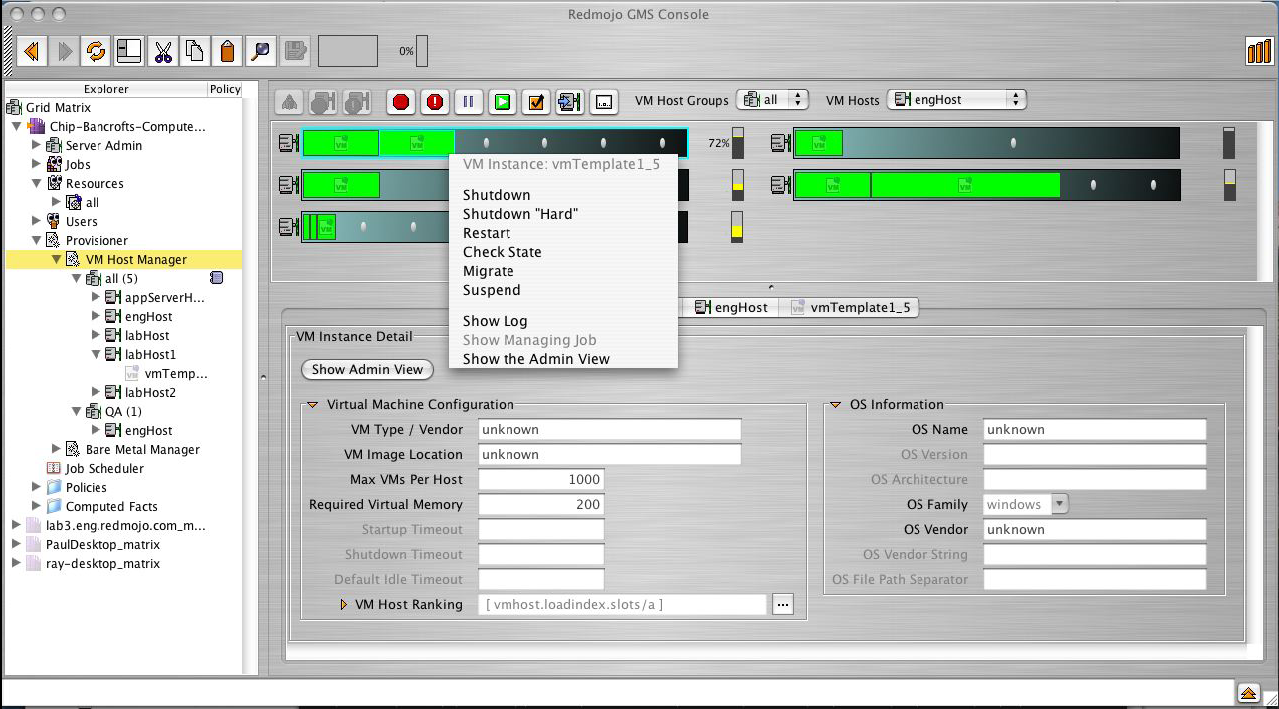Select the VM Host Manager tree item
Viewport: 1279px width, 709px height.
[136, 259]
